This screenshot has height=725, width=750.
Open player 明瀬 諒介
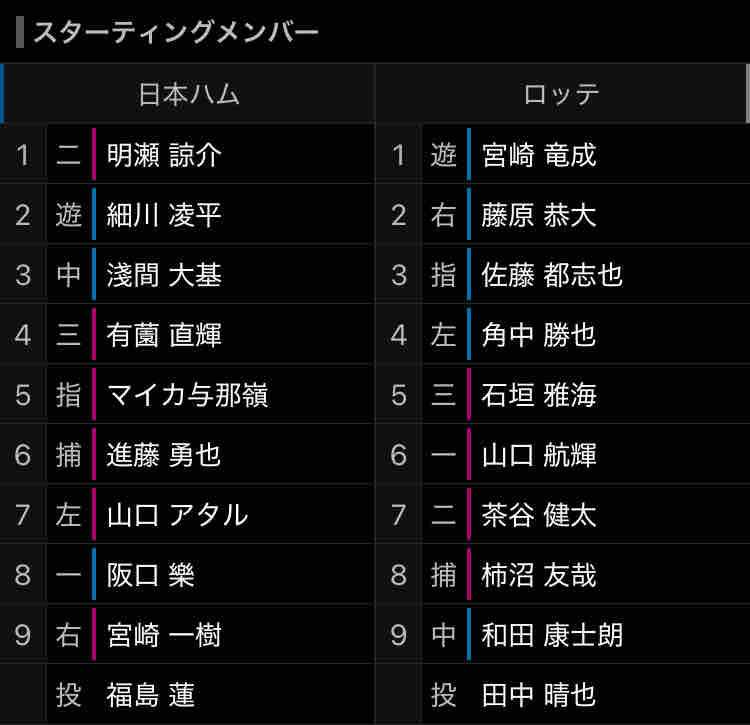tap(164, 155)
